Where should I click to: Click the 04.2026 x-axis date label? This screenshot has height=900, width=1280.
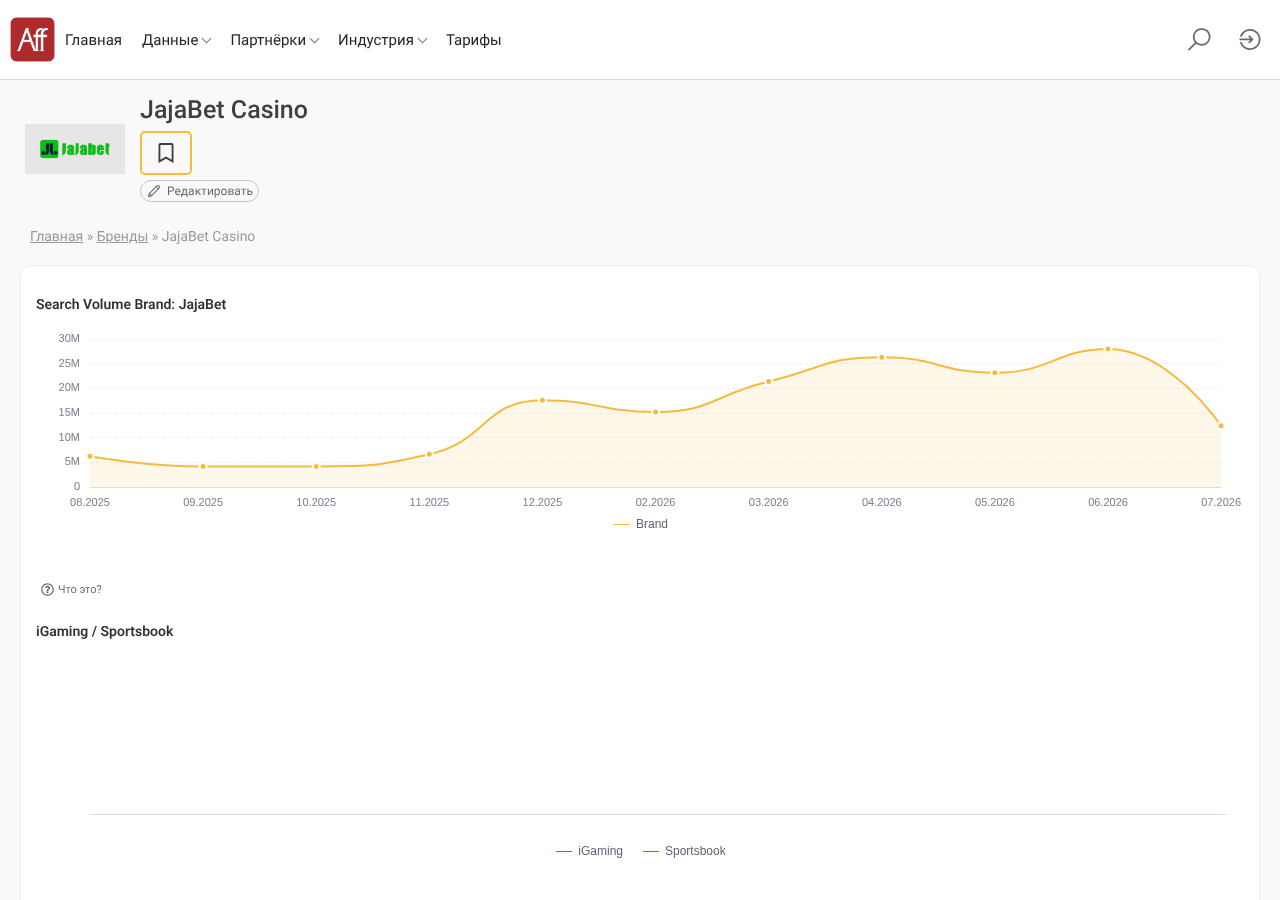[882, 502]
